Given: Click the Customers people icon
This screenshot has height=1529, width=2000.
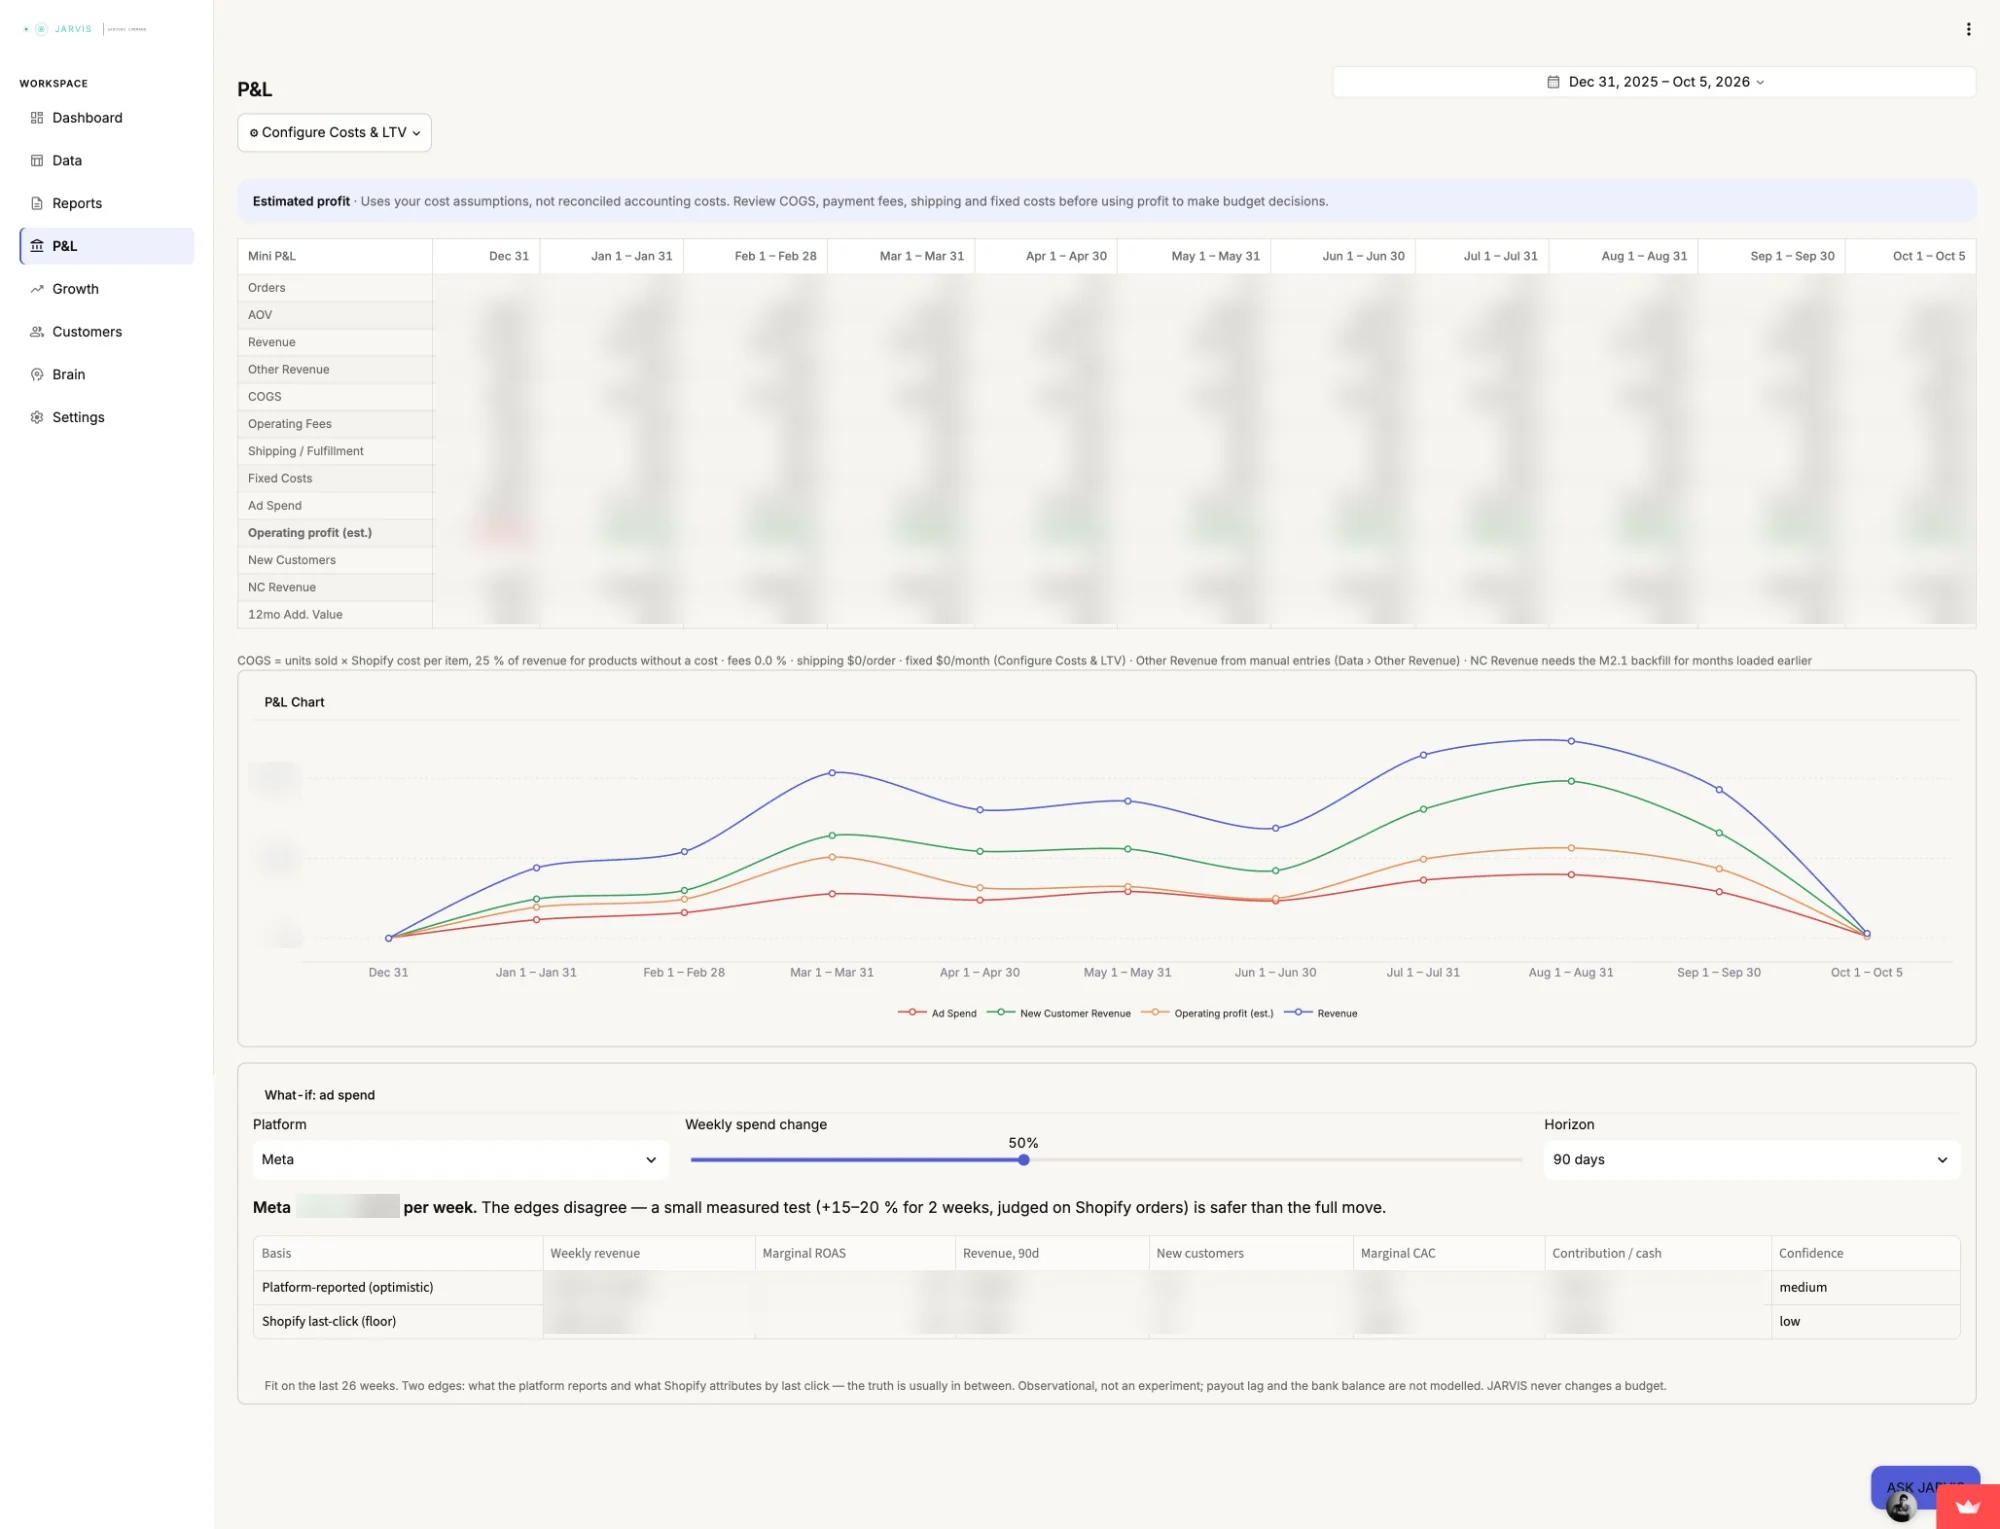Looking at the screenshot, I should [37, 332].
